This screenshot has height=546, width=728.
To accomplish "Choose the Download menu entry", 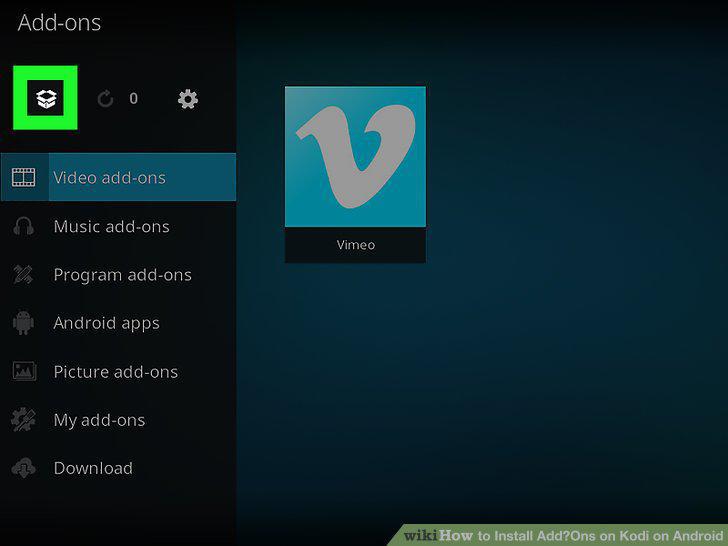I will tap(118, 468).
